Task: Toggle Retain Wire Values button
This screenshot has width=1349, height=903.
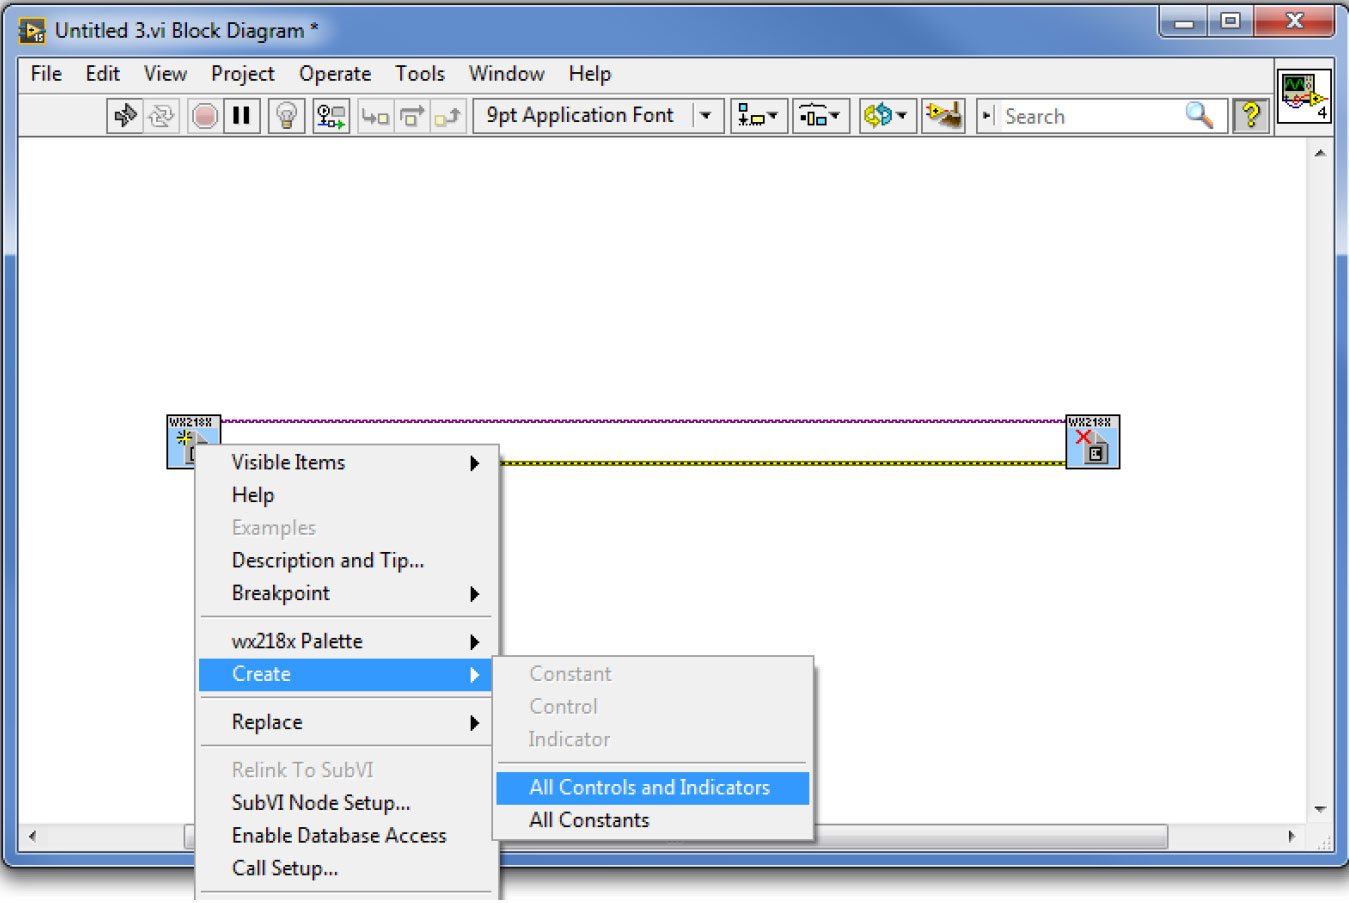Action: click(x=331, y=116)
